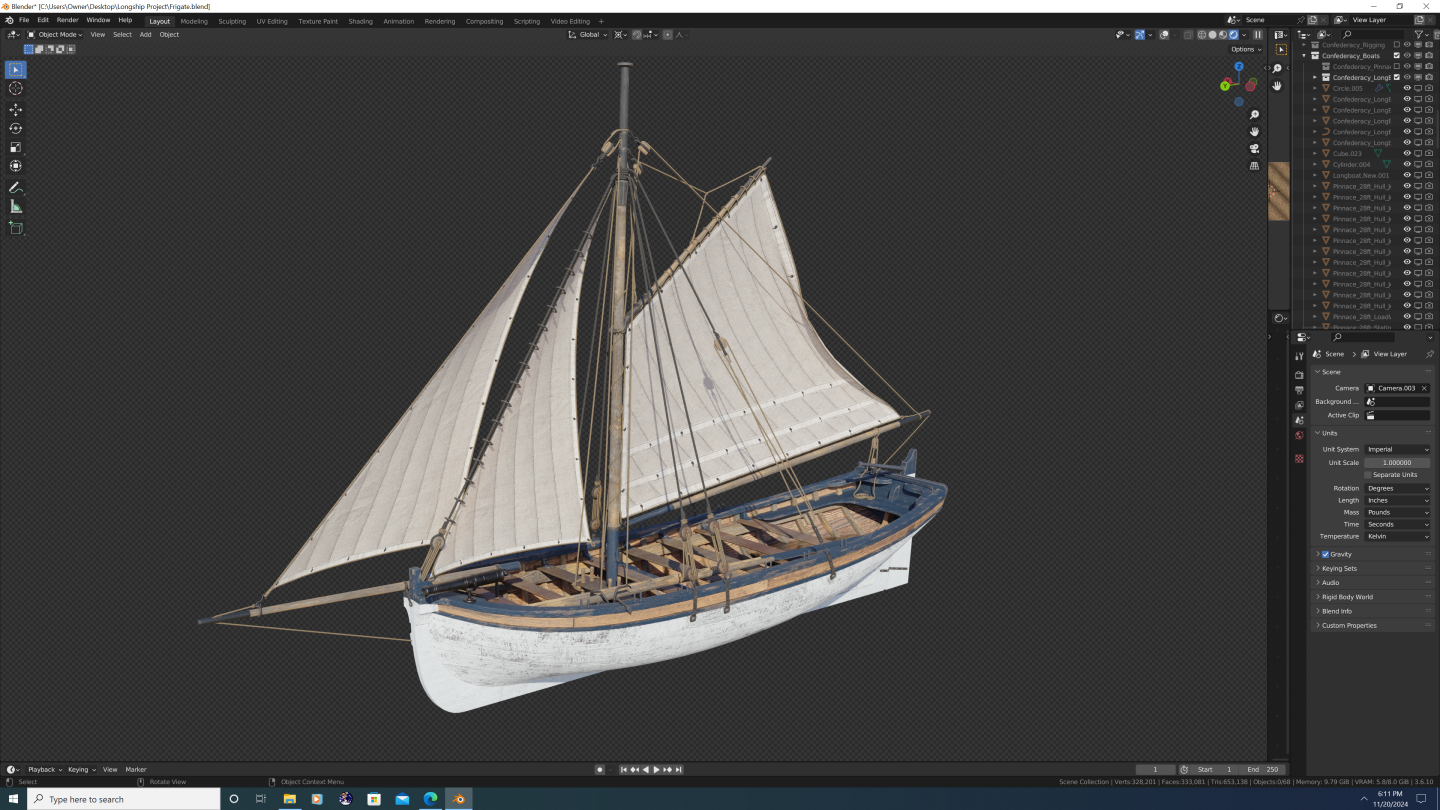Open the timeline Keying menu

81,769
